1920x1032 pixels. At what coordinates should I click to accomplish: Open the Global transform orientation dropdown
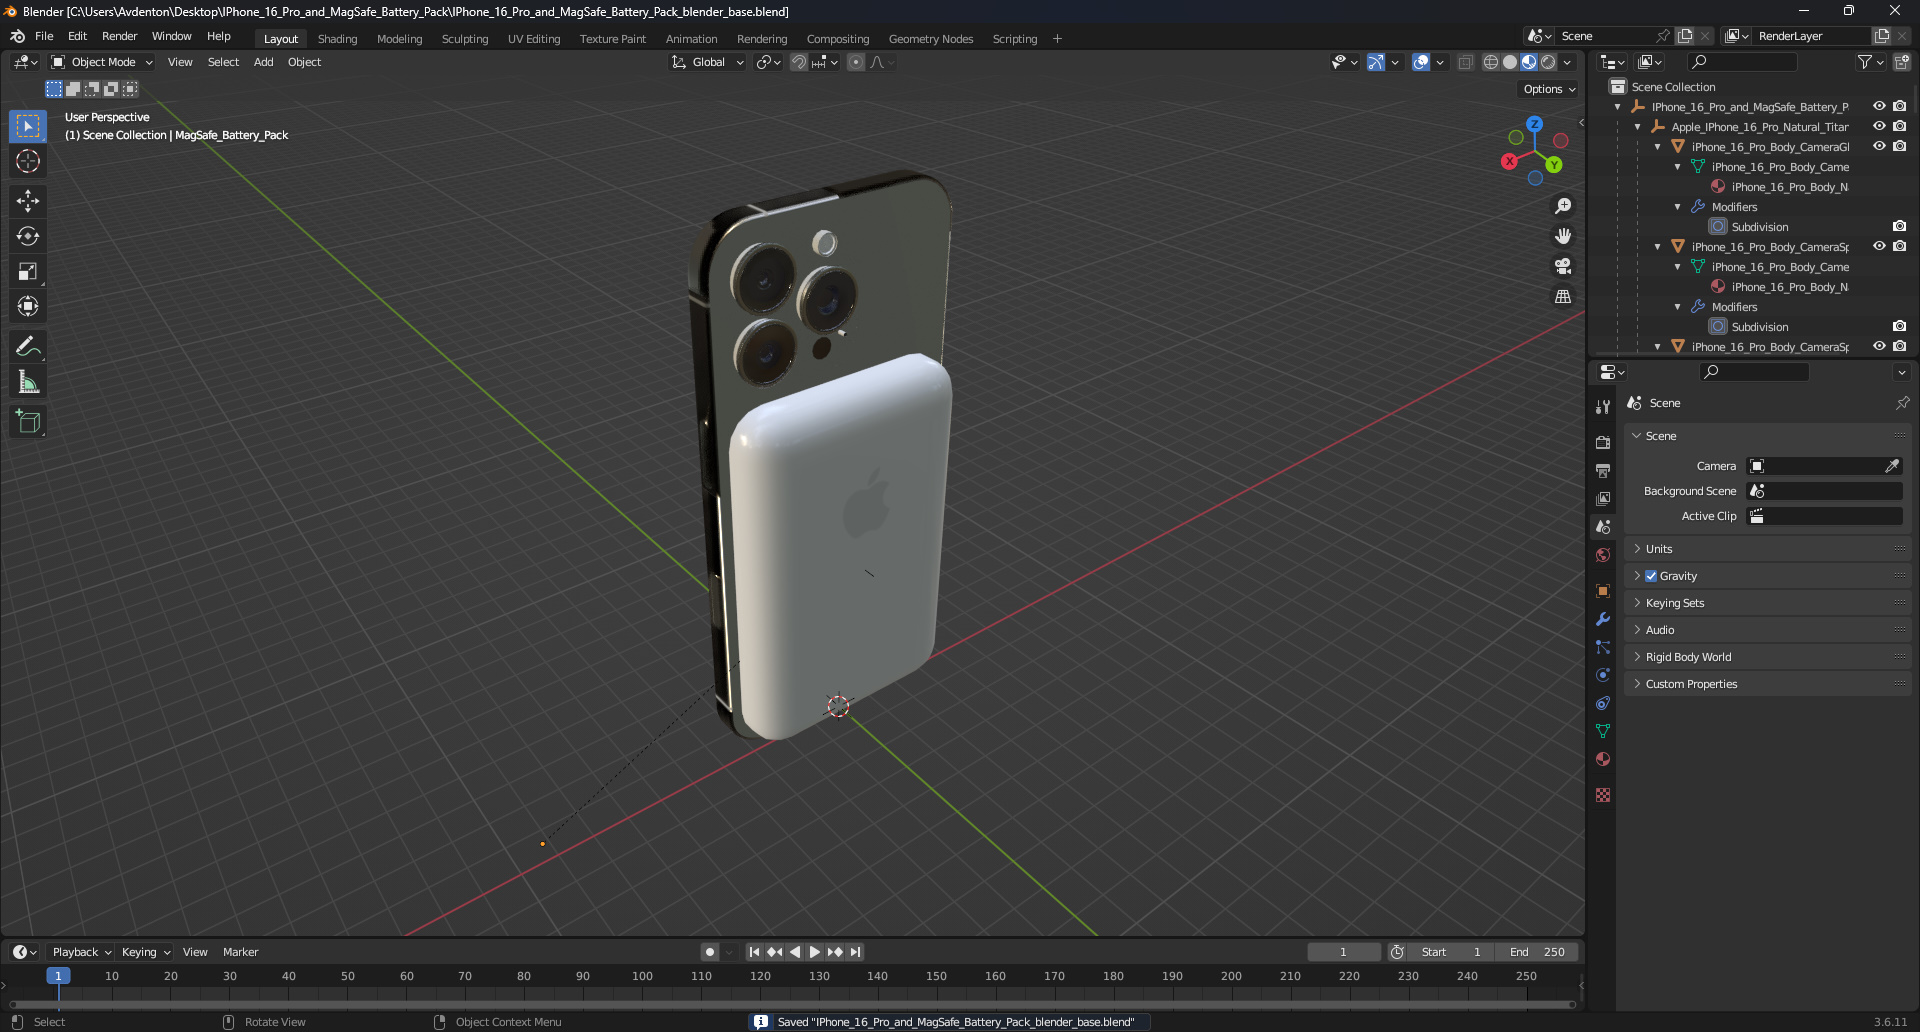pos(708,62)
